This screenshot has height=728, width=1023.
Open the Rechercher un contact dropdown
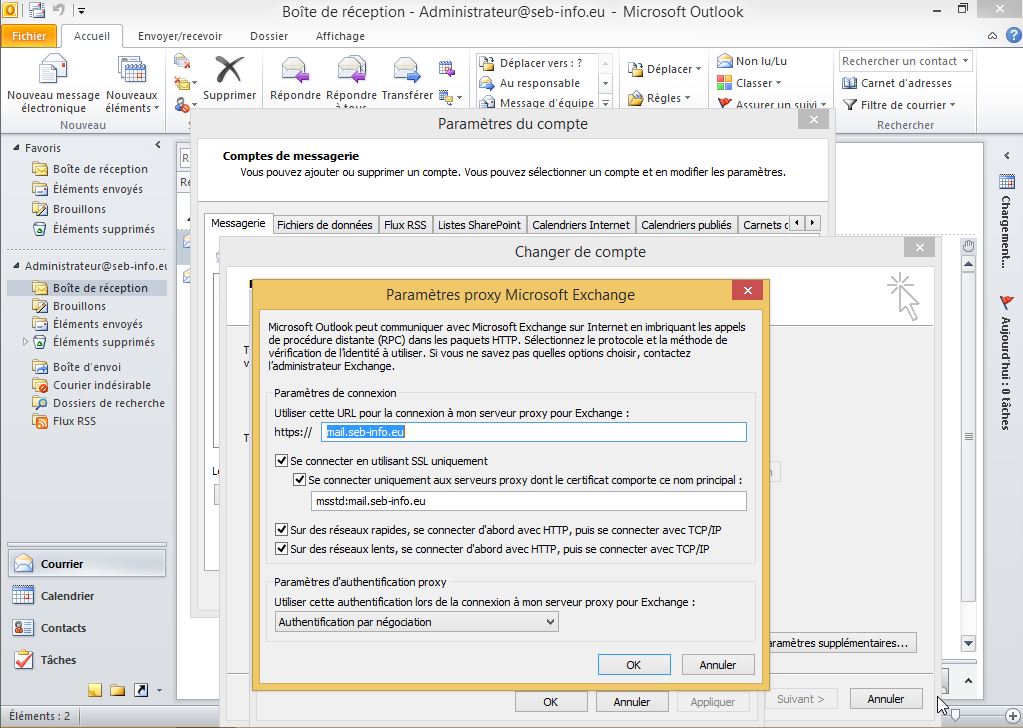[966, 61]
